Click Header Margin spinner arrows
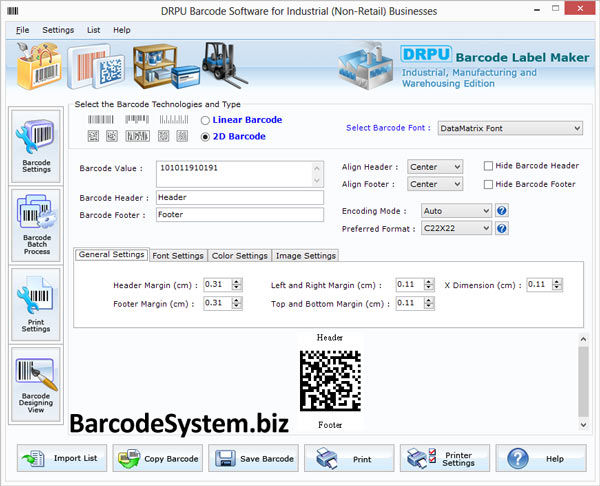Image resolution: width=600 pixels, height=486 pixels. coord(236,284)
